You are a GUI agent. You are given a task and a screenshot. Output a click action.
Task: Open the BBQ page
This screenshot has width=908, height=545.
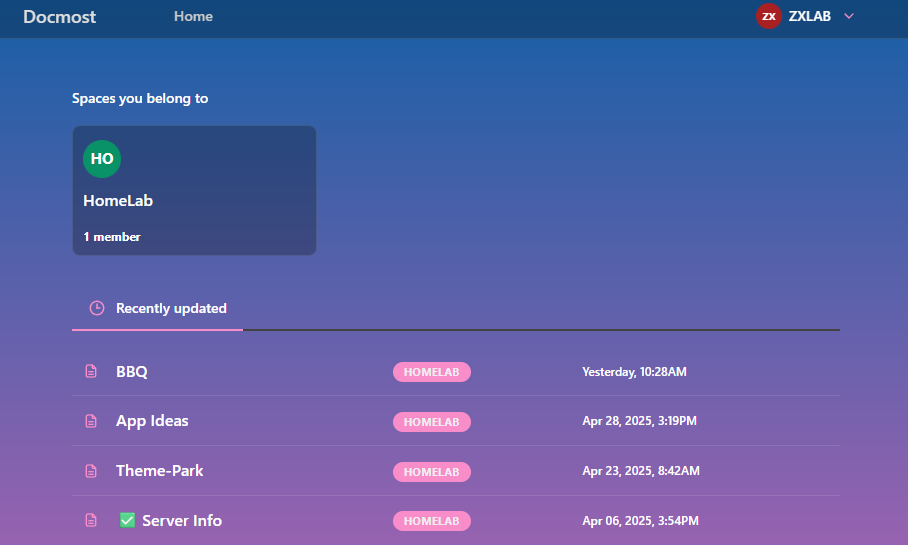coord(132,371)
